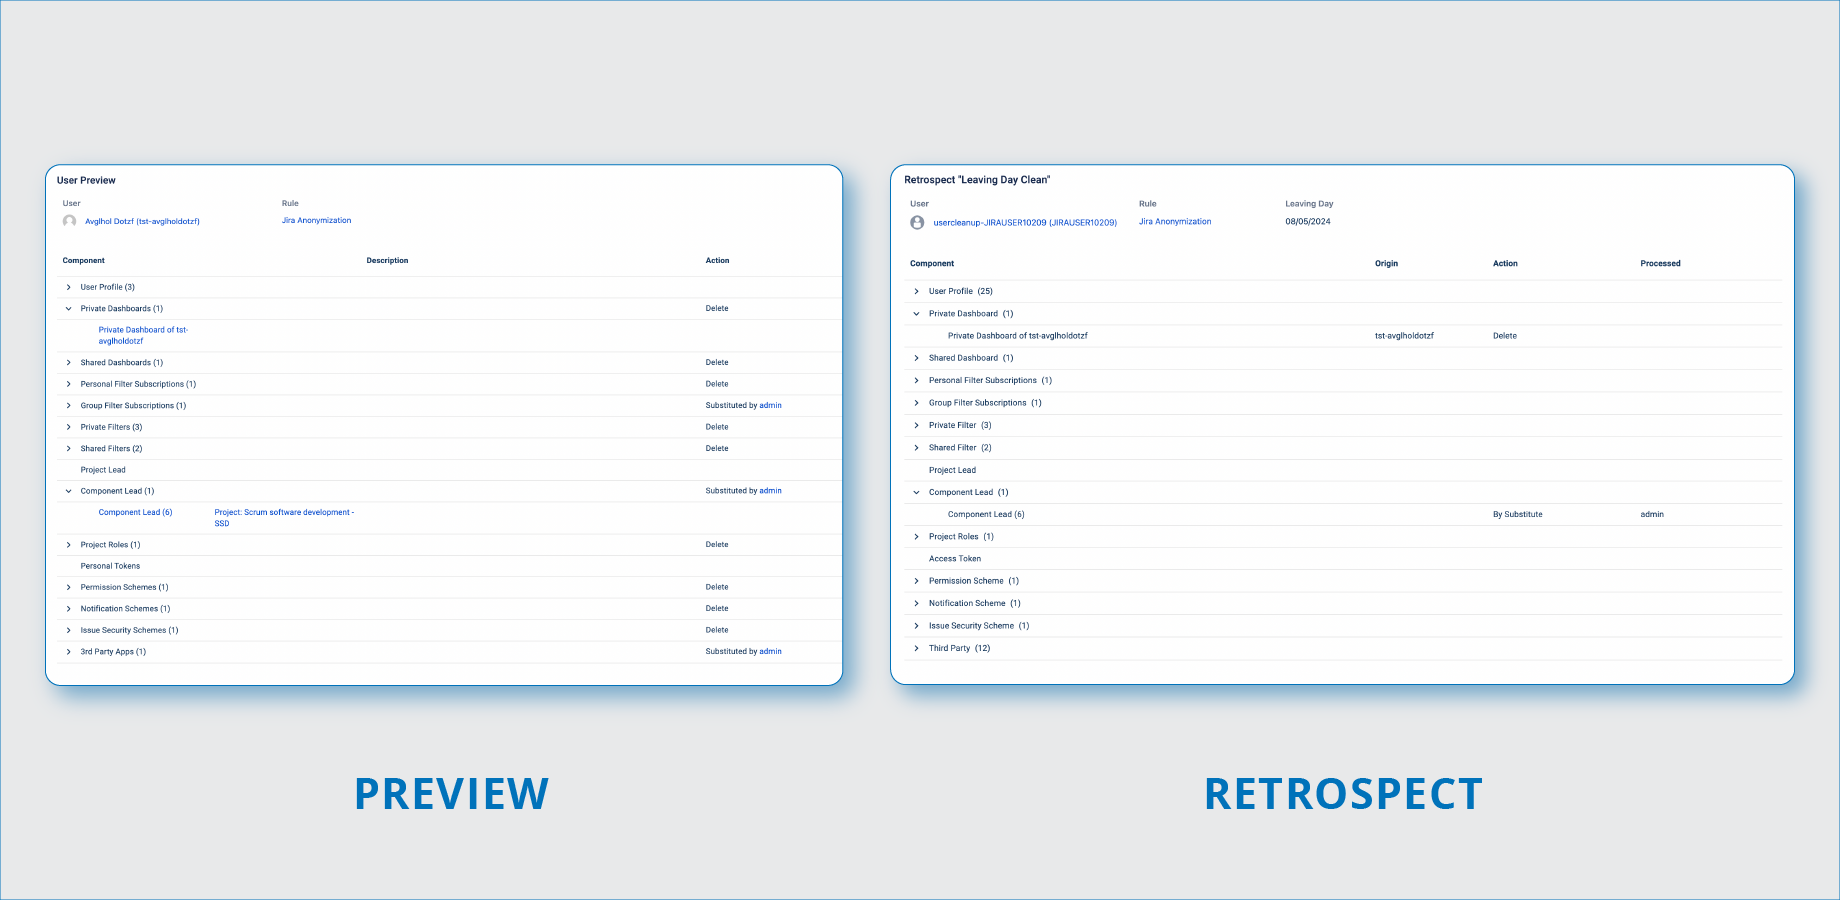The width and height of the screenshot is (1840, 900).
Task: Click admin link in Group Filter Subscriptions row
Action: click(x=770, y=406)
